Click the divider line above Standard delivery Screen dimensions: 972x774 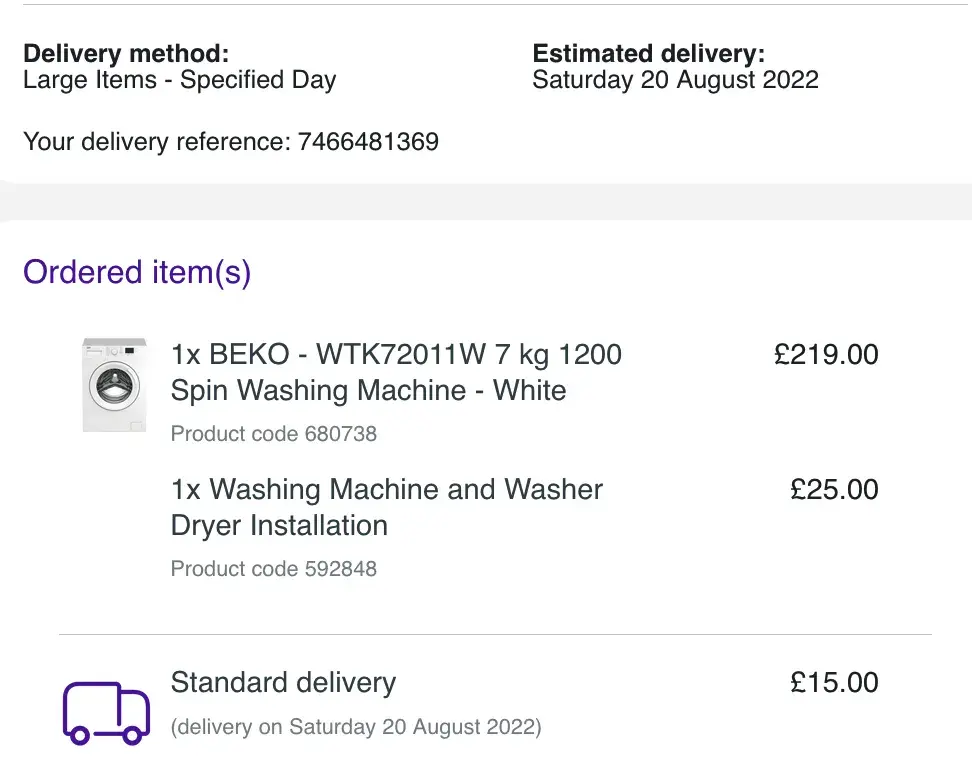(x=495, y=634)
